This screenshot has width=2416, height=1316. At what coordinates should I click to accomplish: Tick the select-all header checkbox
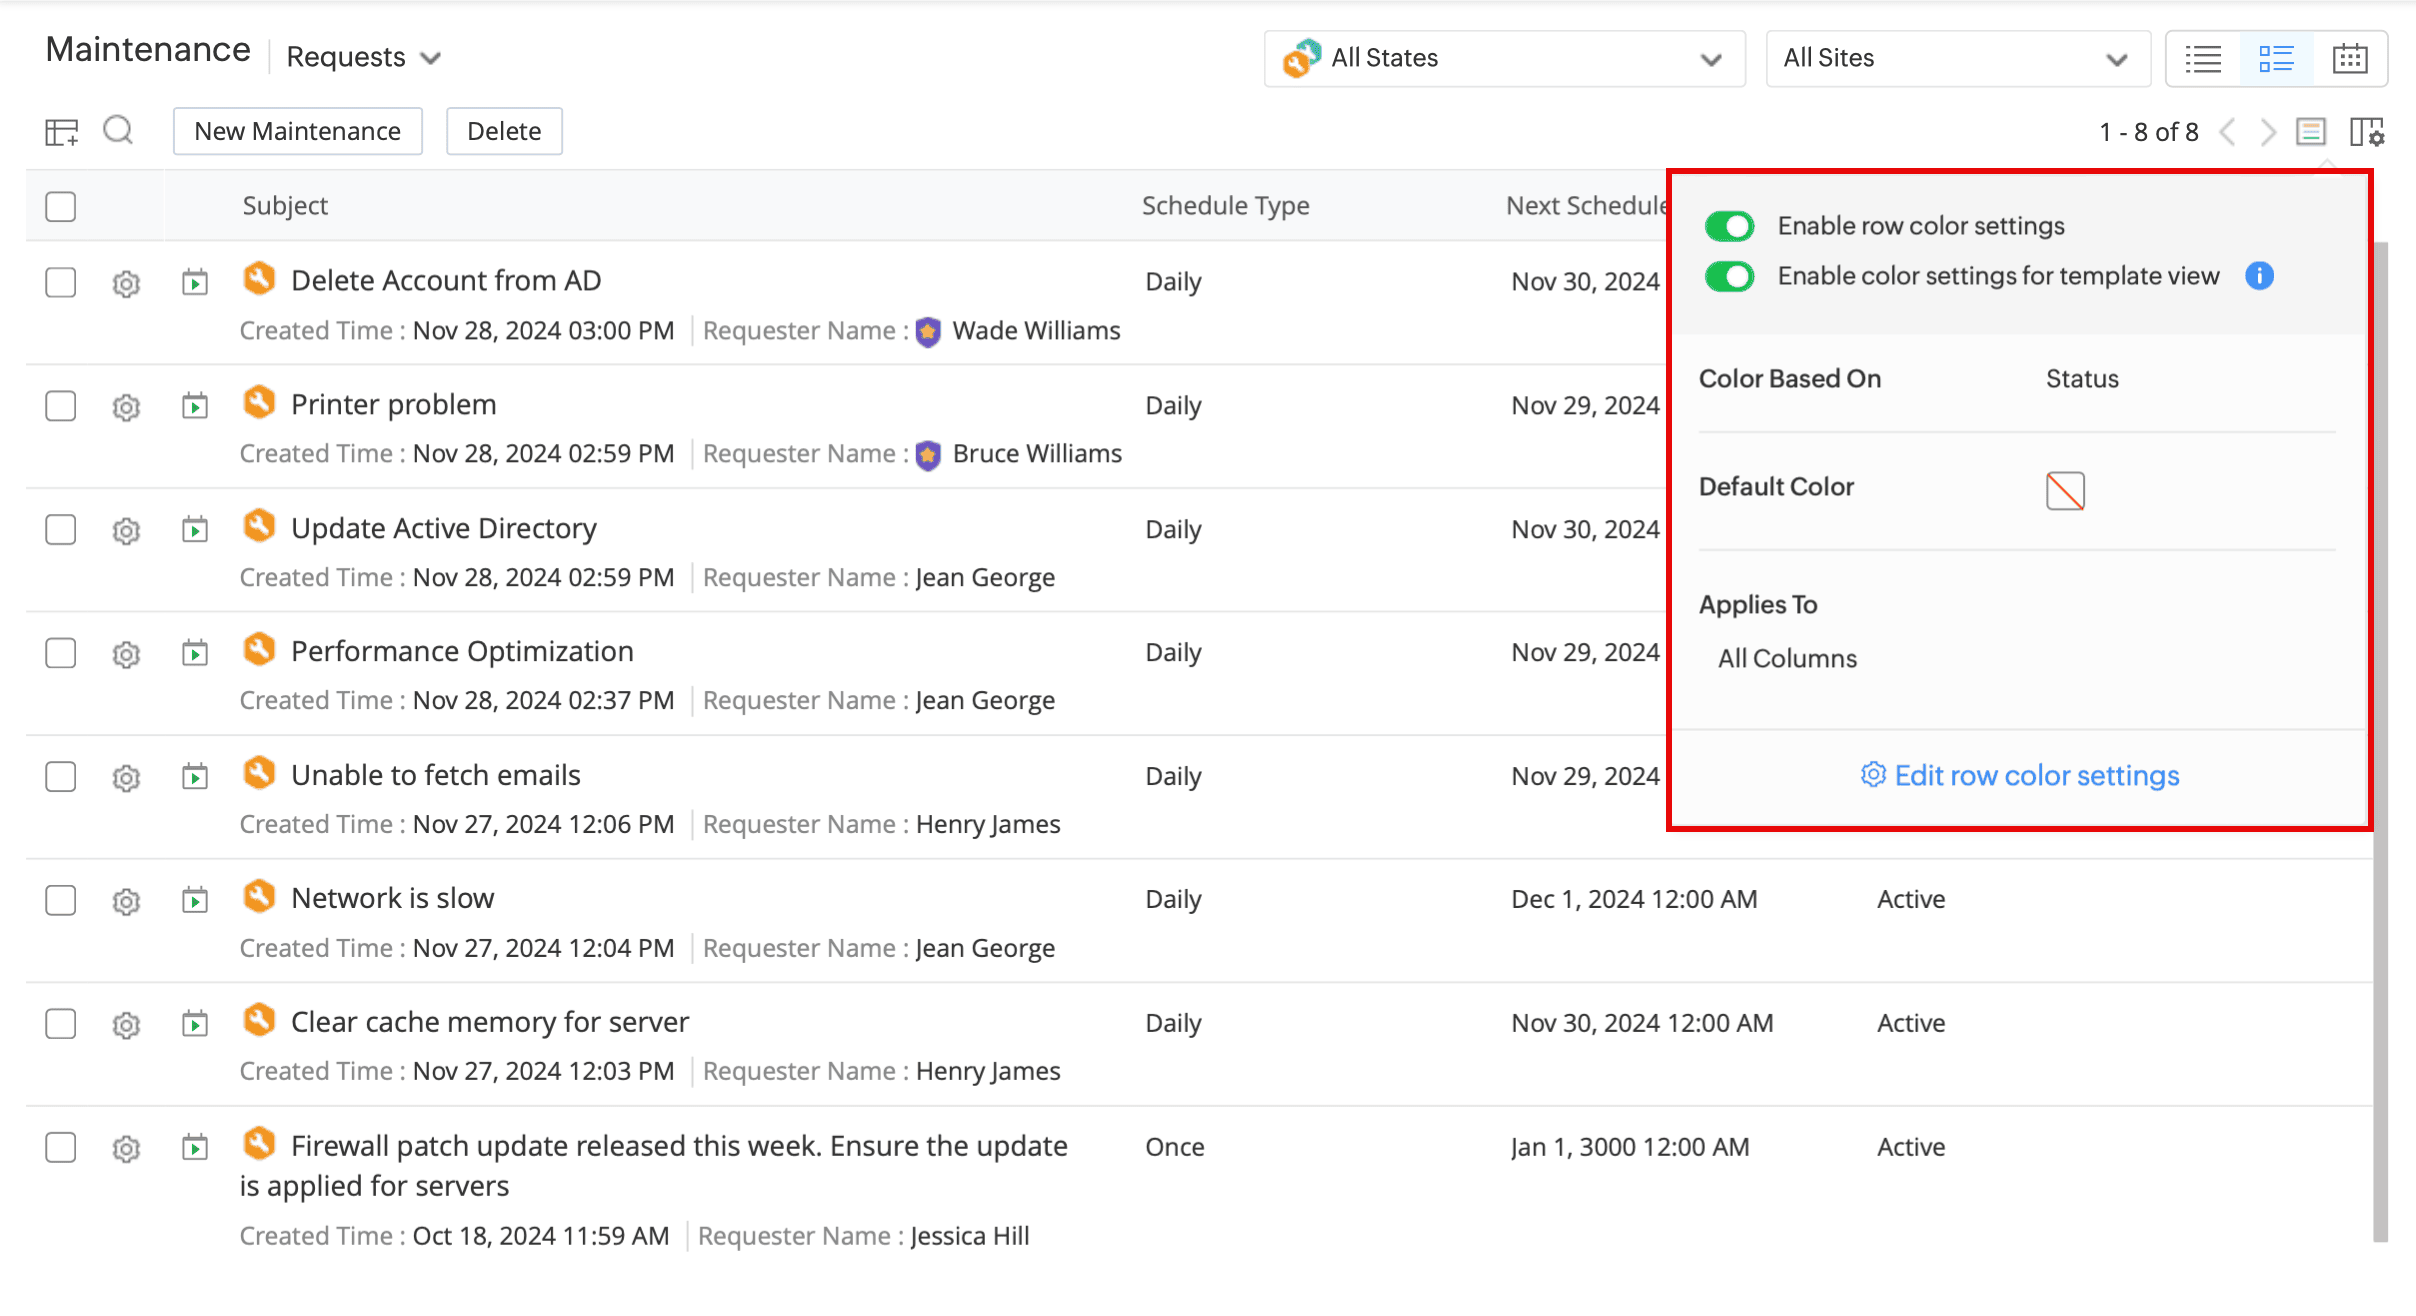[x=61, y=206]
